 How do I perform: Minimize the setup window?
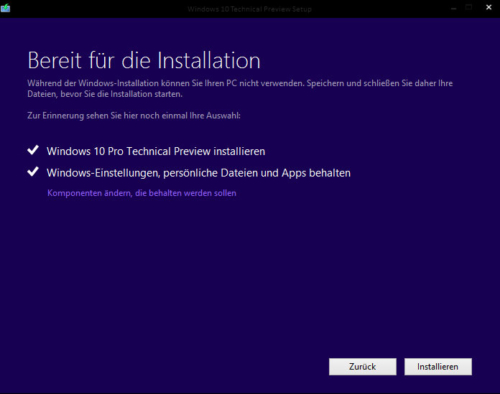click(453, 8)
